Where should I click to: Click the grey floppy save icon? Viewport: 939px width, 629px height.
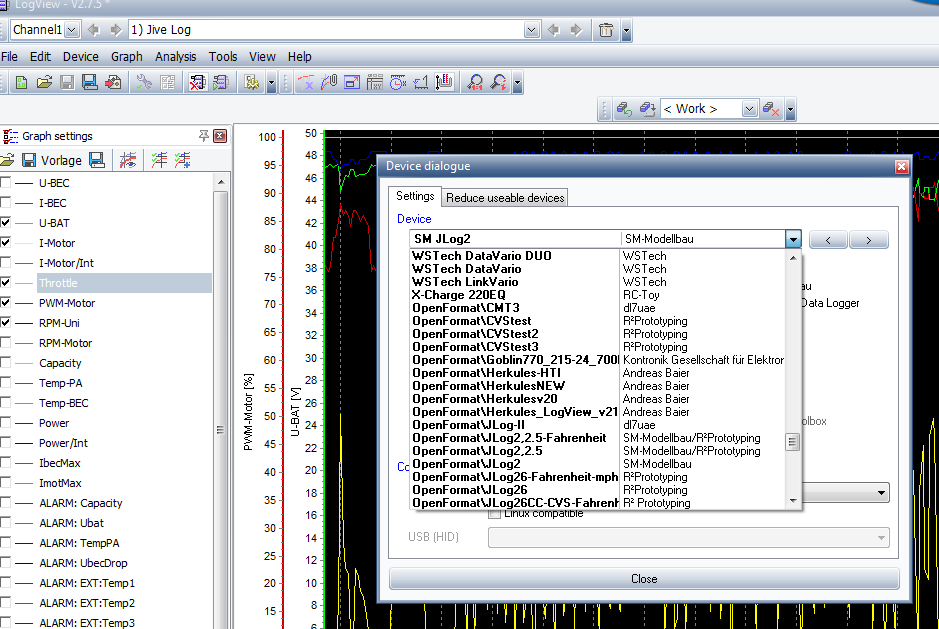(67, 83)
